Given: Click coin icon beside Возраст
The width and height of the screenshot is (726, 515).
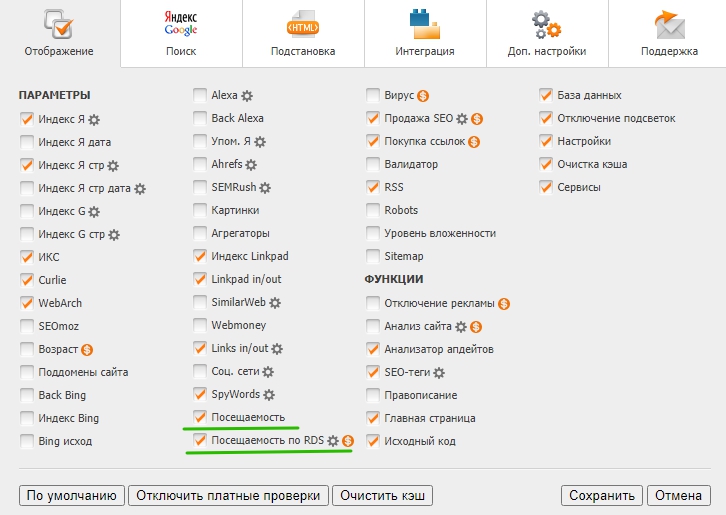Looking at the screenshot, I should [x=88, y=349].
